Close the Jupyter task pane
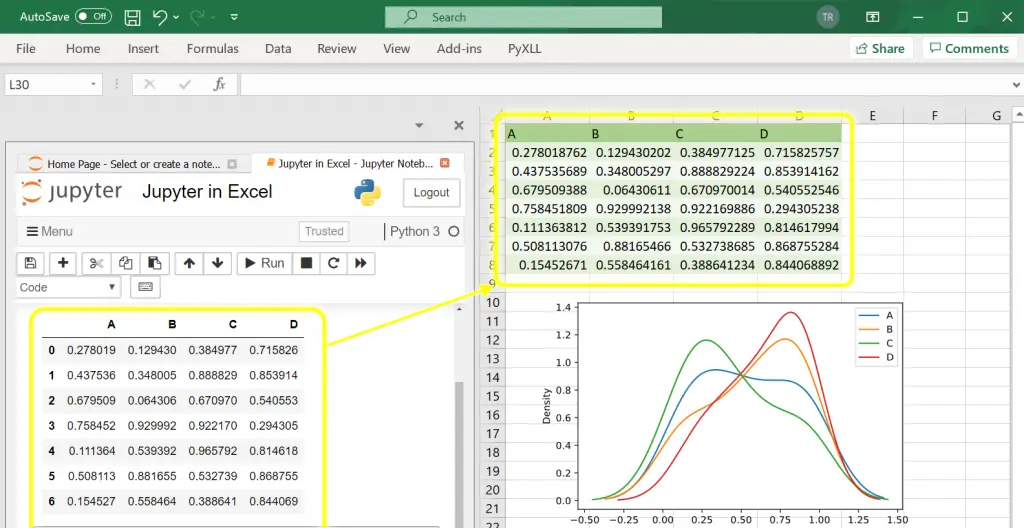1024x528 pixels. tap(458, 125)
